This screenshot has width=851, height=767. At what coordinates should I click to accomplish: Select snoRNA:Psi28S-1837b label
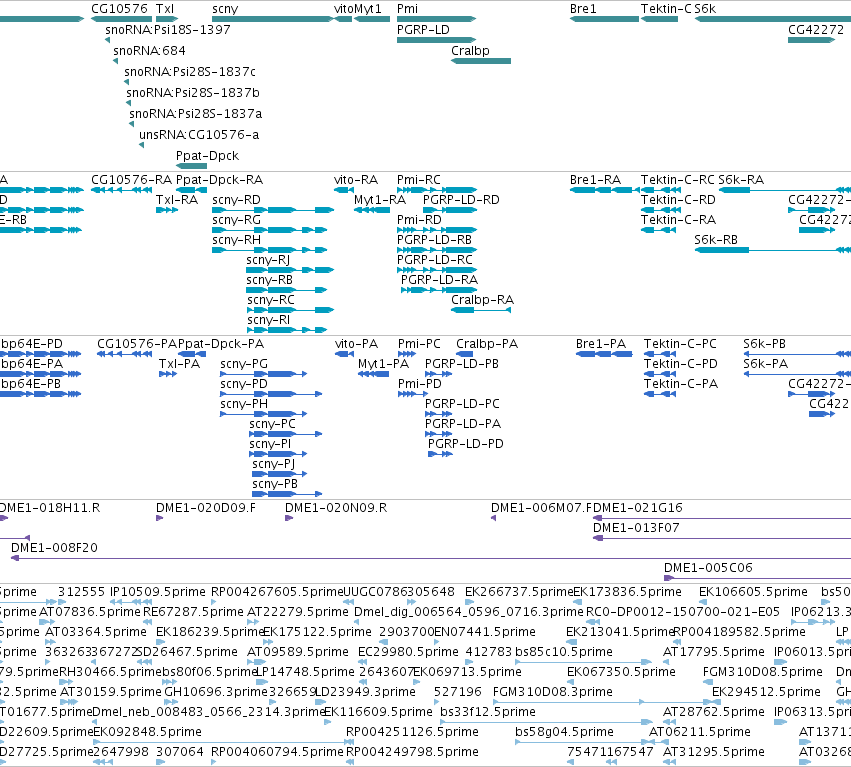(x=193, y=93)
